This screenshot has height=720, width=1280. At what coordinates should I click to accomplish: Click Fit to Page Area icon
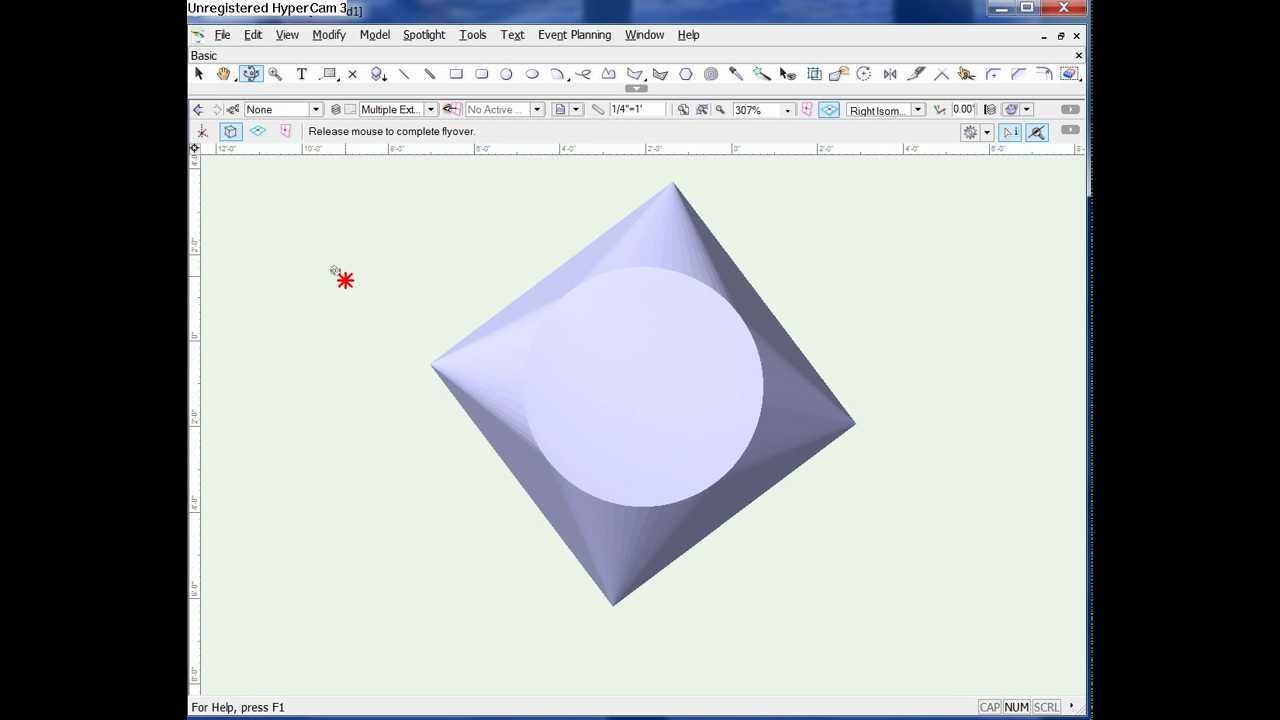tap(683, 109)
